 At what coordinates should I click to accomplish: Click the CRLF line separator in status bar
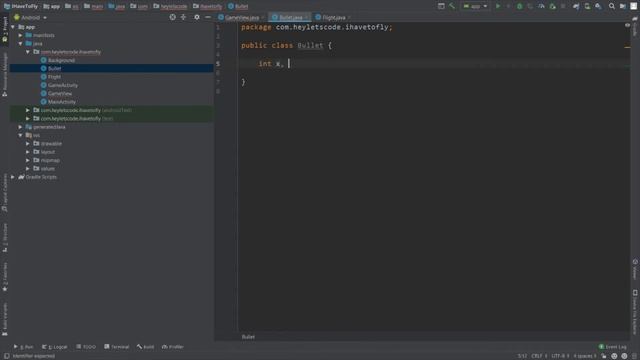tap(539, 356)
